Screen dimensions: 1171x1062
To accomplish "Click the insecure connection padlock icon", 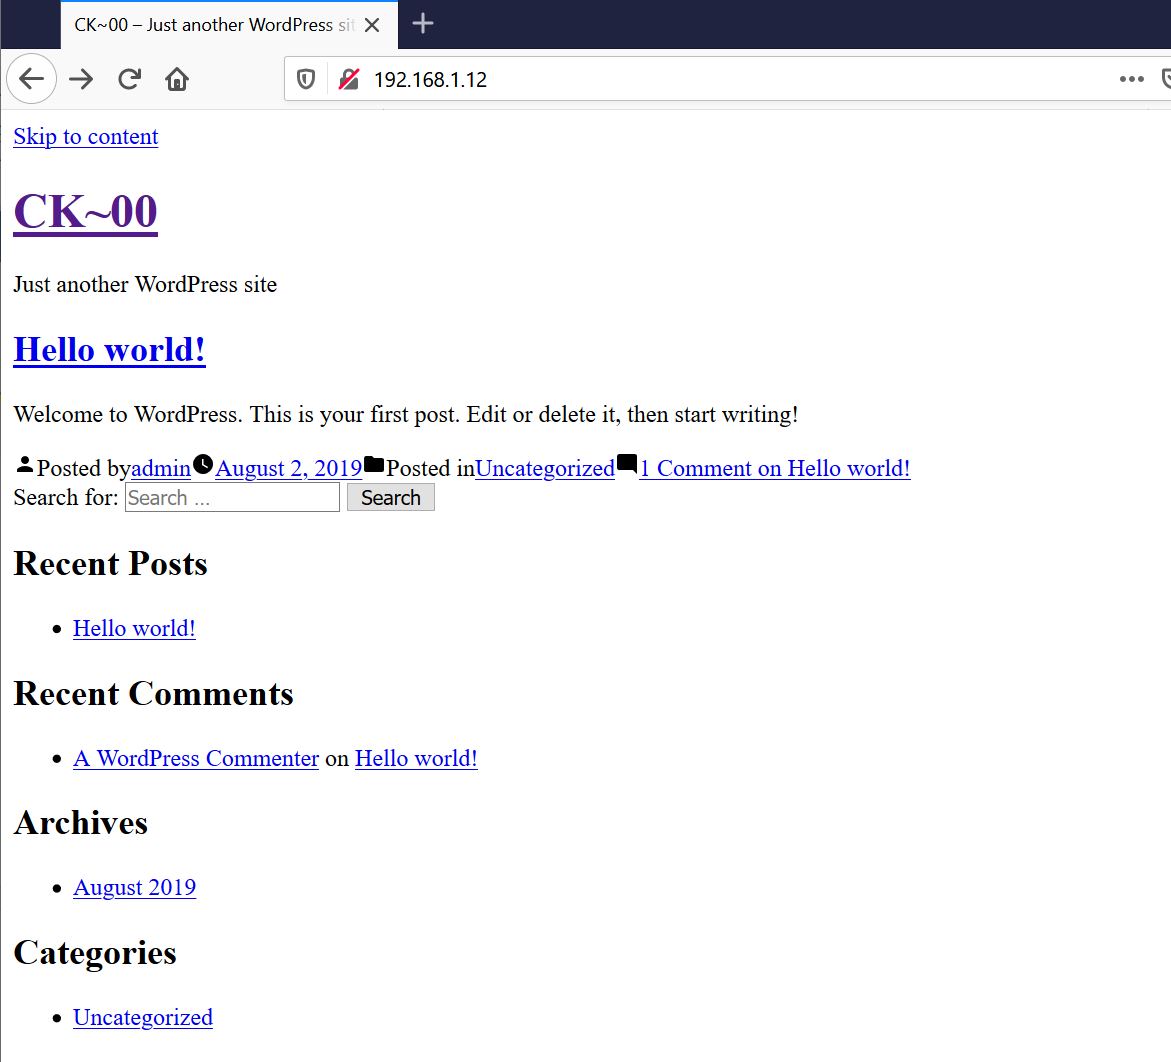I will pyautogui.click(x=348, y=79).
